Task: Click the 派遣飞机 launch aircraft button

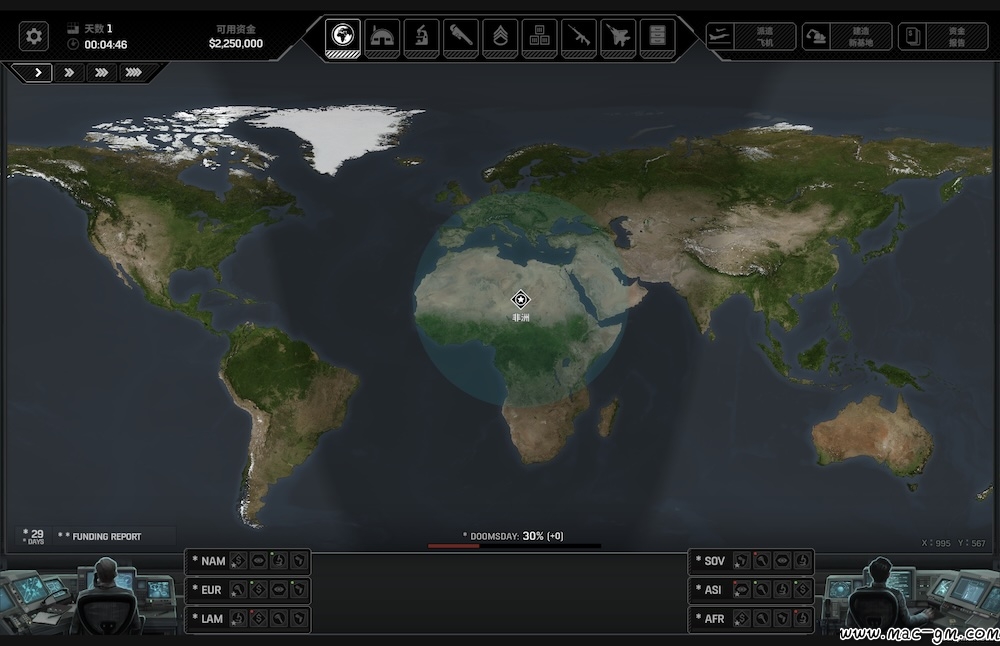Action: (751, 36)
